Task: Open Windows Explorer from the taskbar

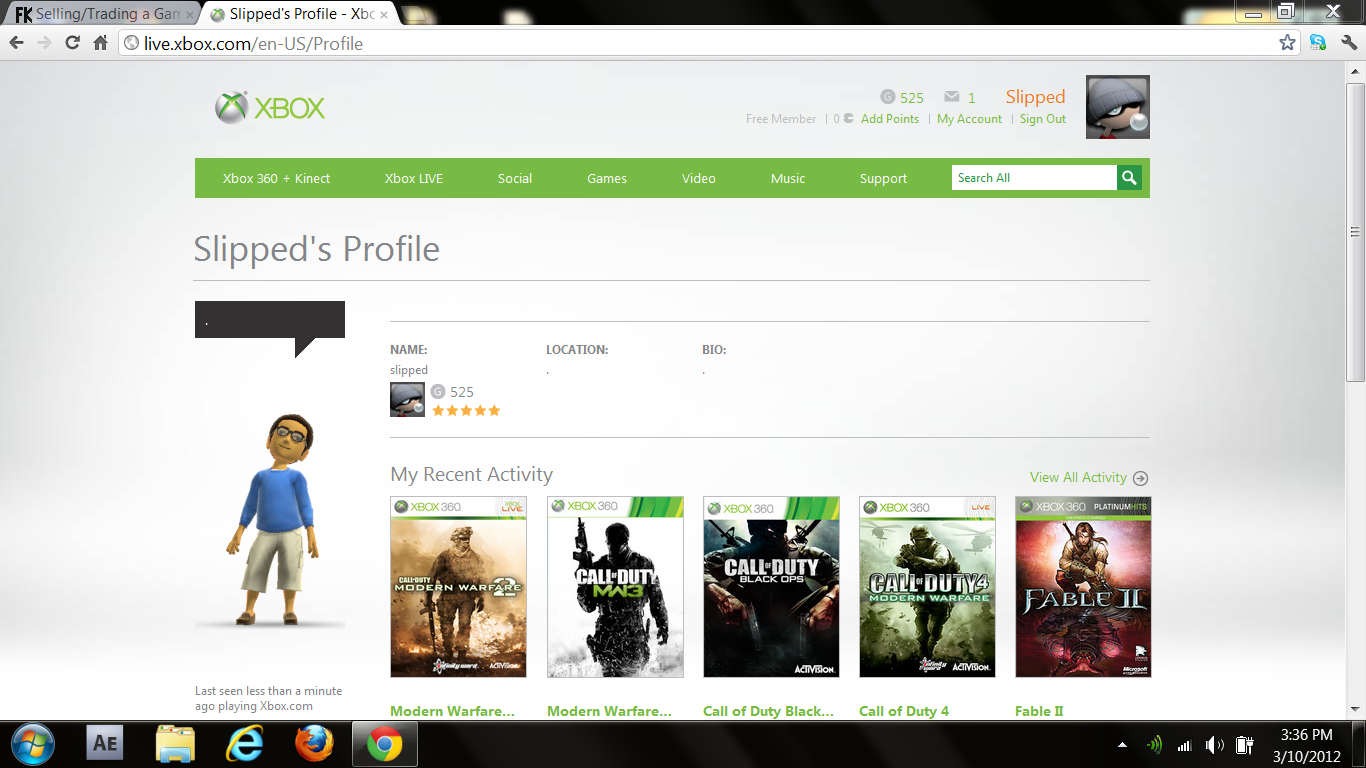Action: 176,745
